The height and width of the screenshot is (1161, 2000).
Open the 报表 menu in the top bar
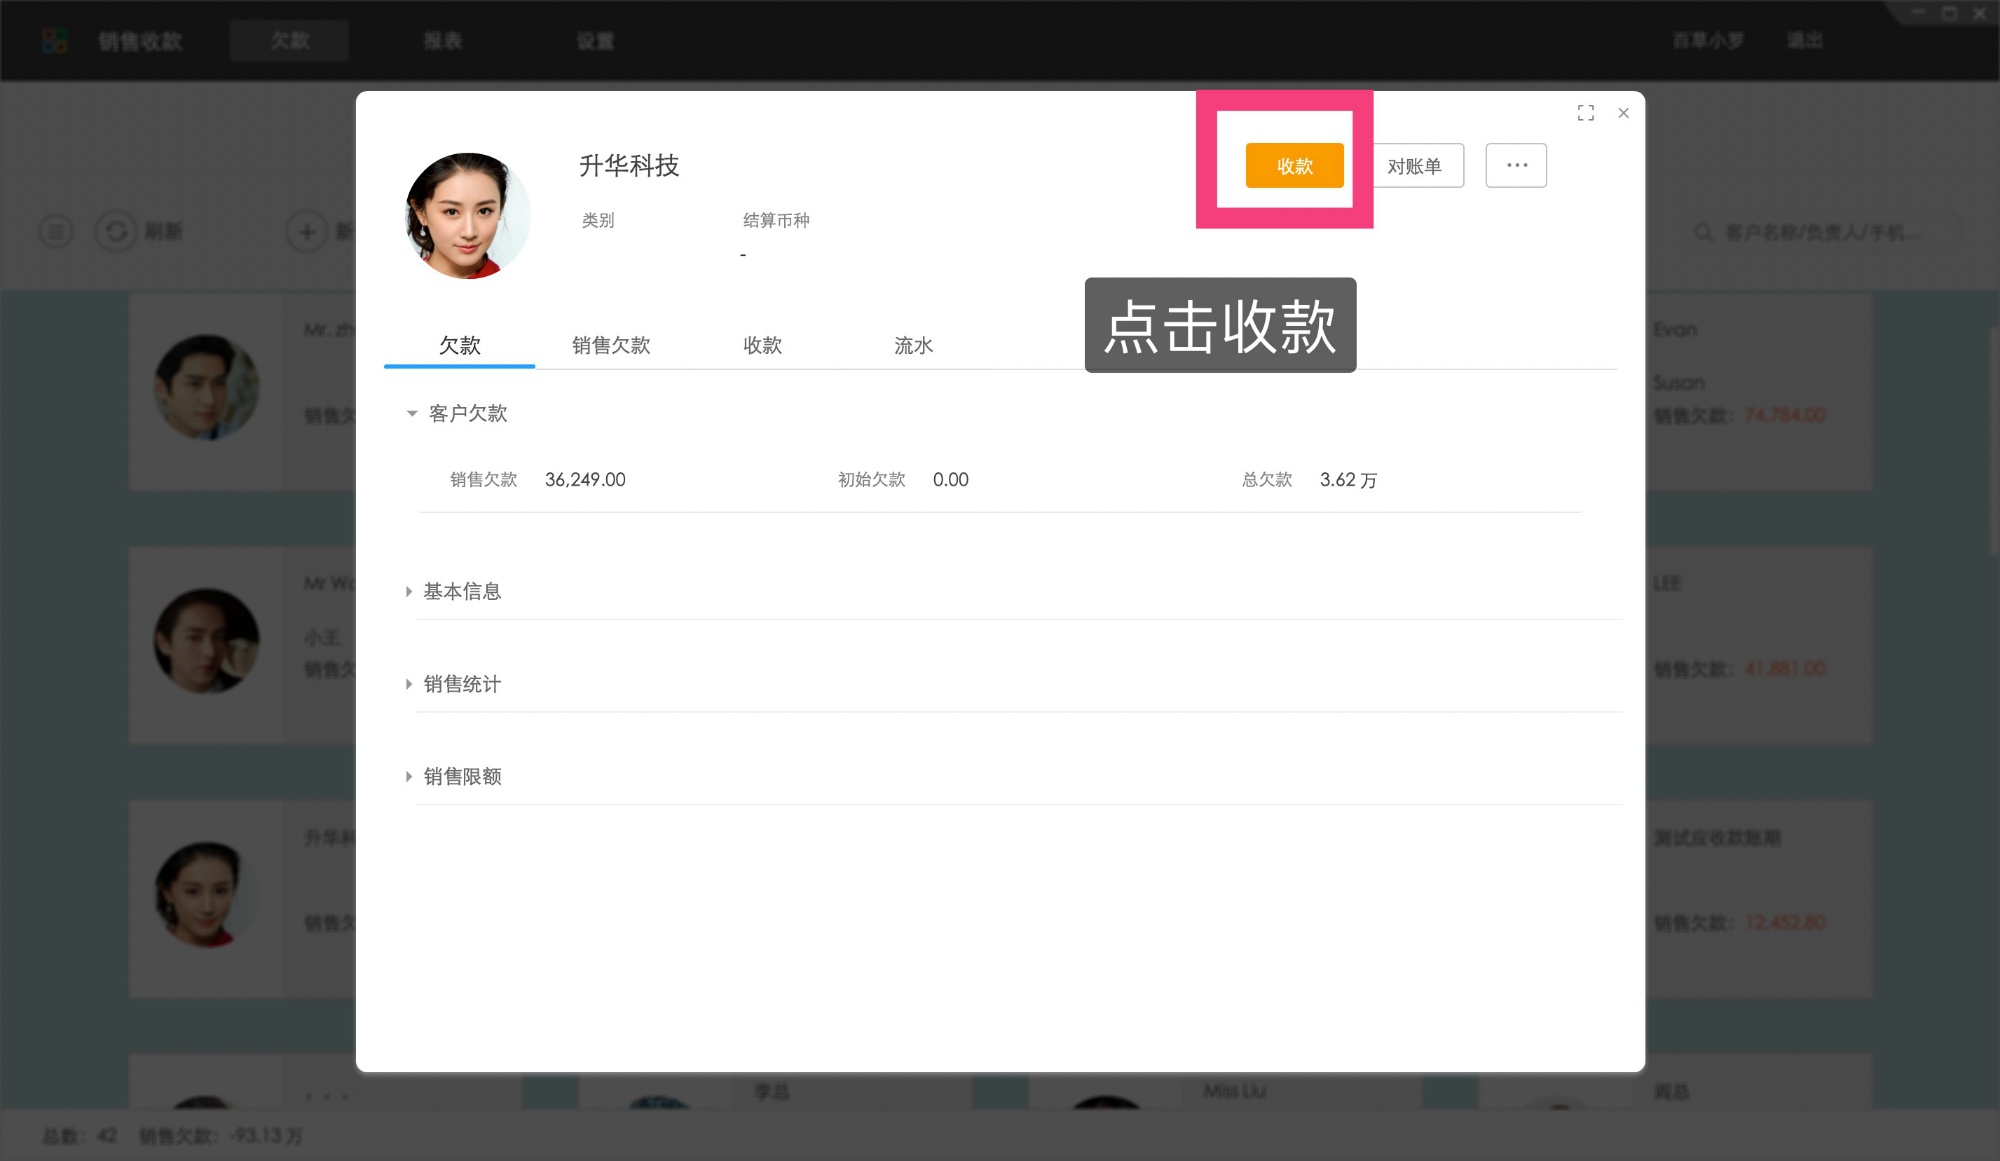(443, 40)
